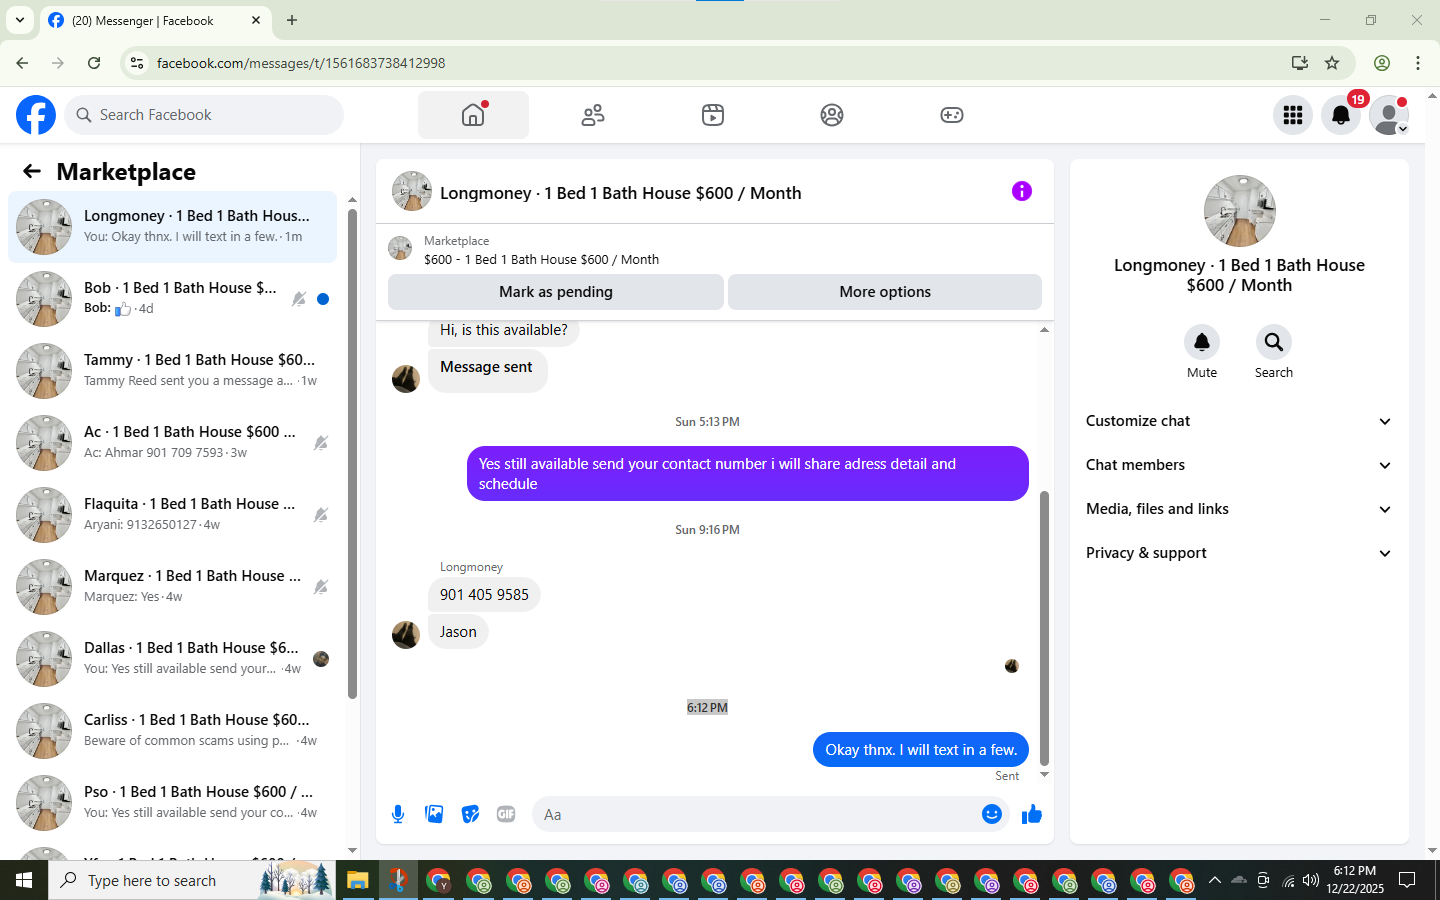This screenshot has height=900, width=1440.
Task: Click the address bar URL
Action: pyautogui.click(x=301, y=63)
